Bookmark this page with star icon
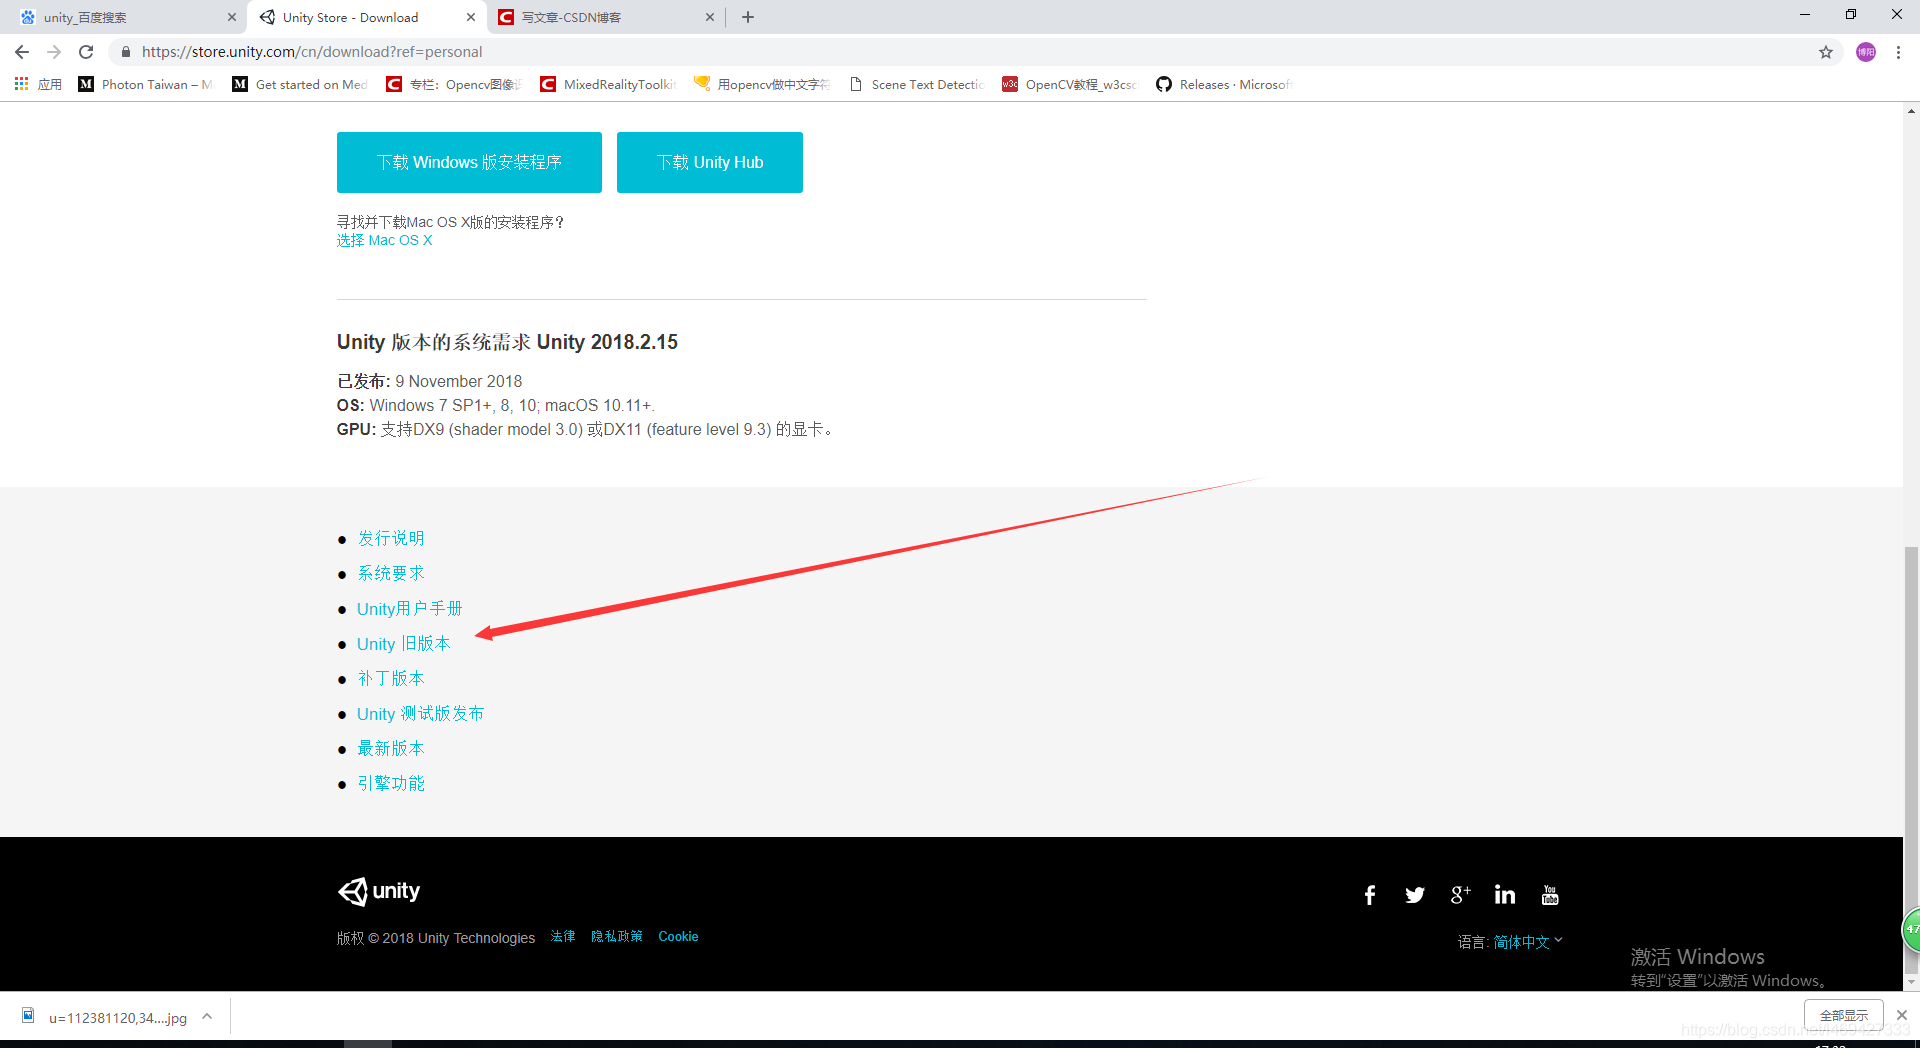 [x=1826, y=52]
